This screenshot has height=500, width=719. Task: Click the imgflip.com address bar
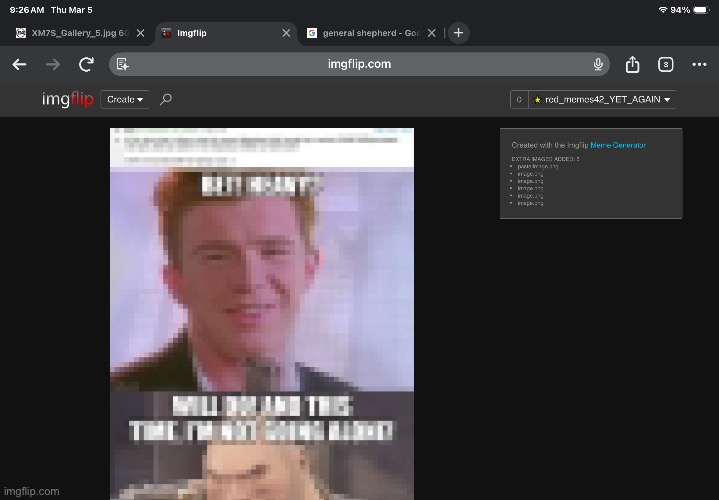tap(359, 64)
